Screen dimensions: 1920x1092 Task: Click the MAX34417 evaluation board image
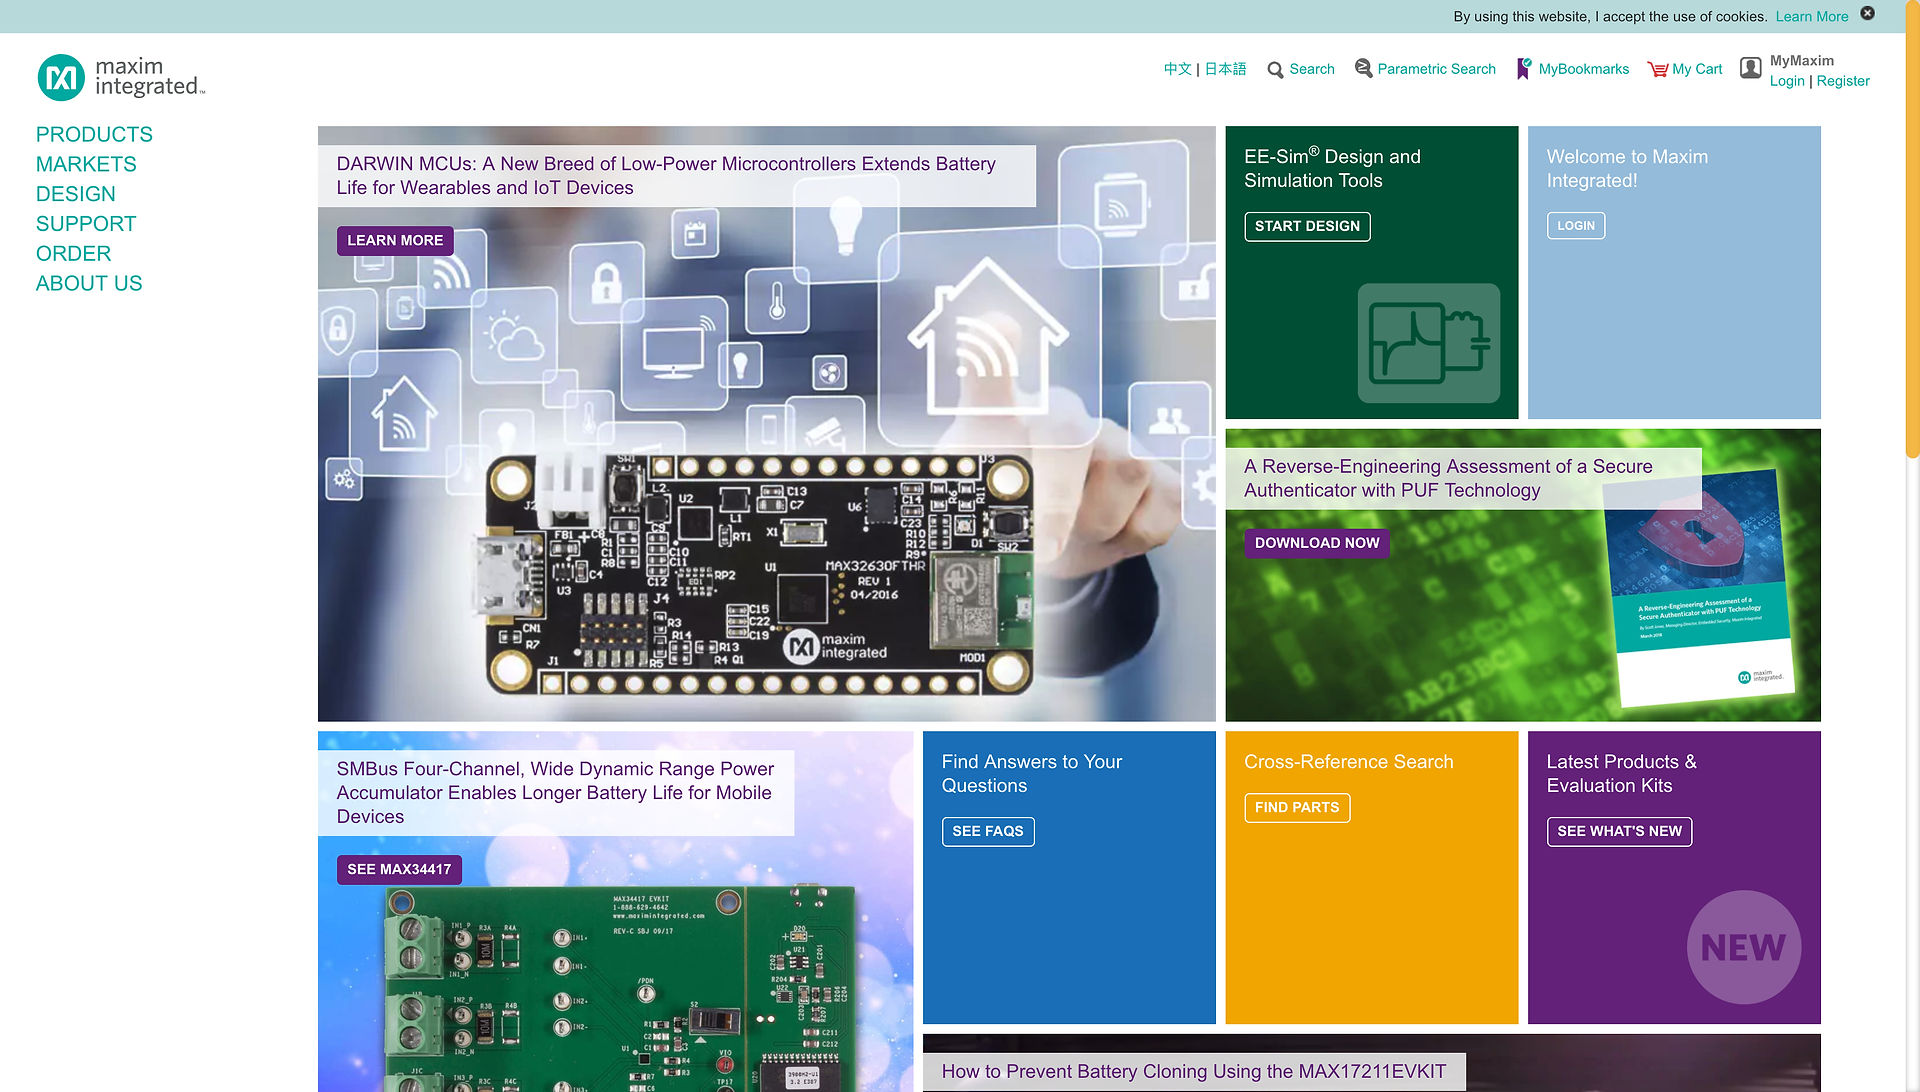click(620, 988)
